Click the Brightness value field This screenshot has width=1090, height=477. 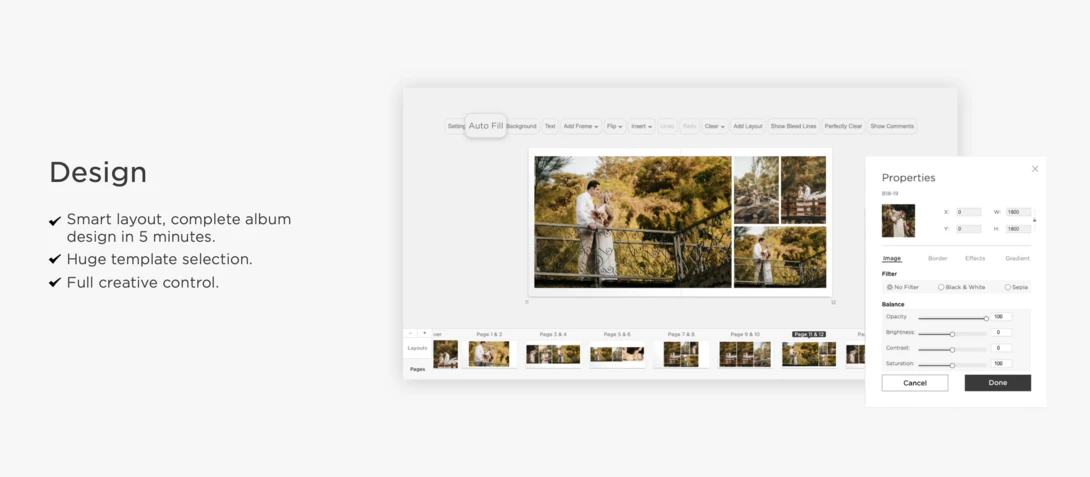(x=1002, y=332)
